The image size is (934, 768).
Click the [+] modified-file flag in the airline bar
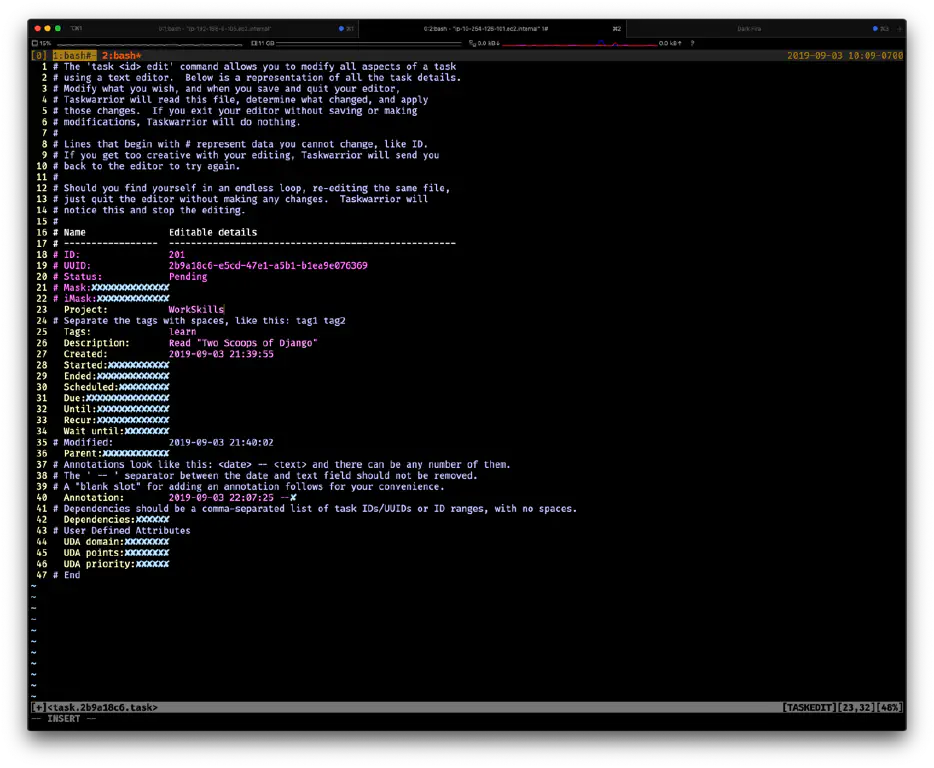(x=37, y=707)
